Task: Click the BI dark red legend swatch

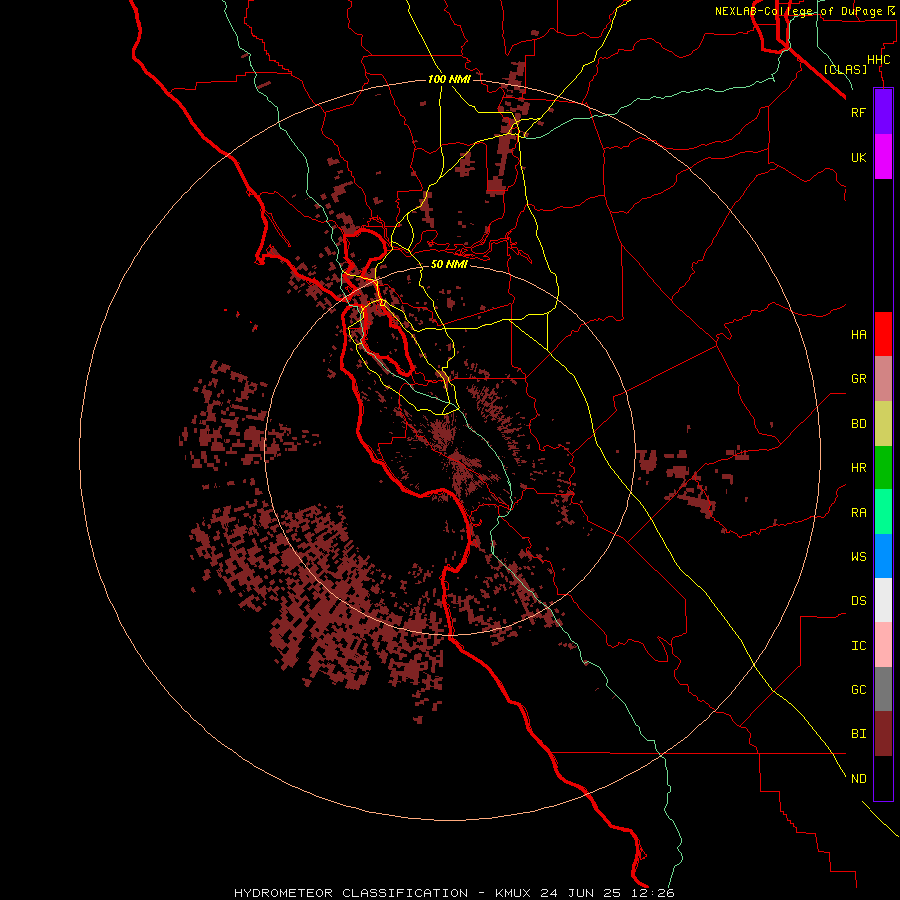Action: (883, 734)
